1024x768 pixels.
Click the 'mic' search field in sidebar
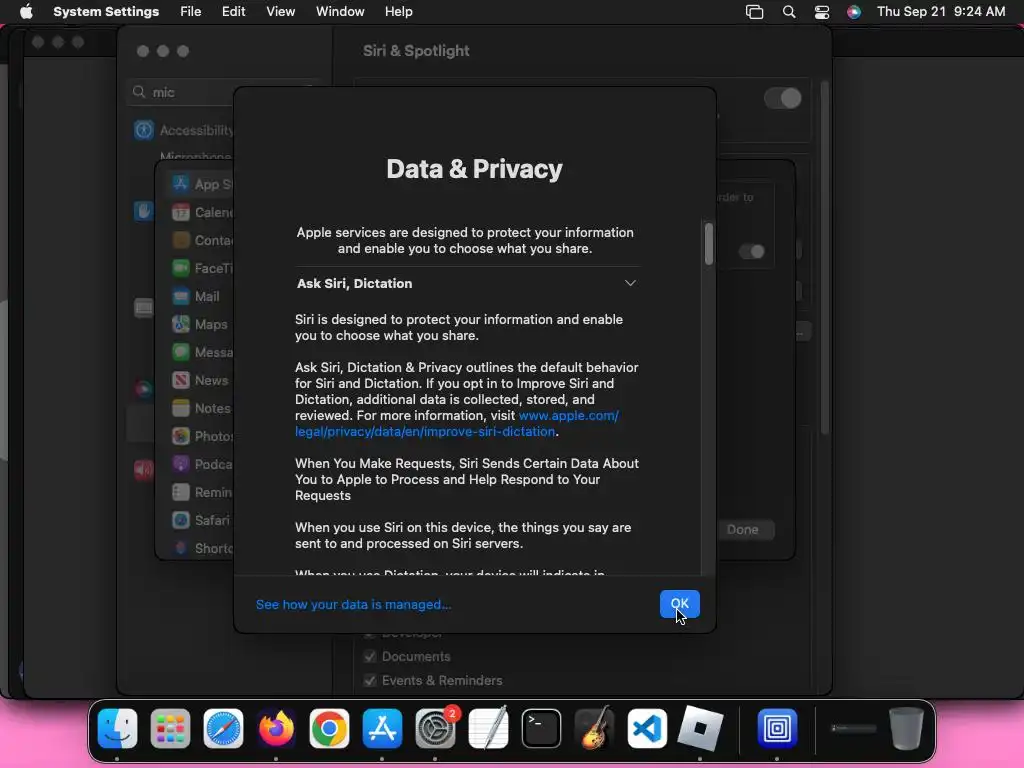tap(222, 92)
